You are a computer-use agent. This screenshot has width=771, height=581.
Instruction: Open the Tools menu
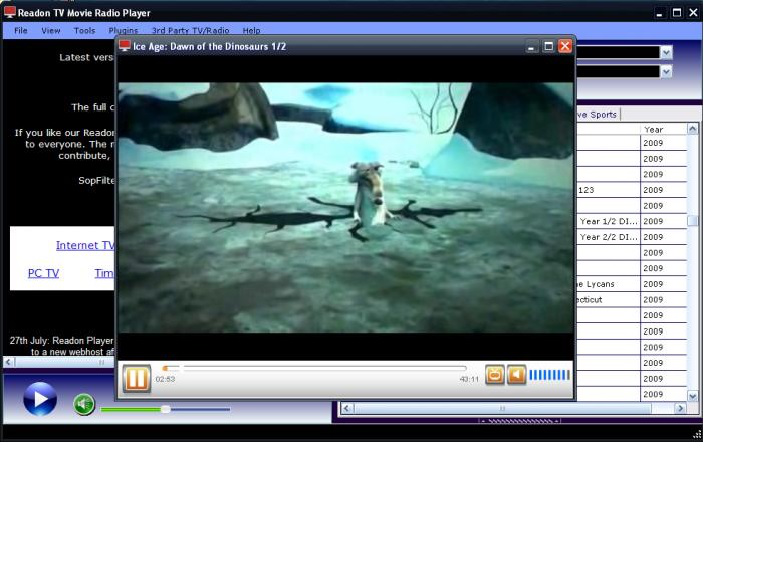[84, 31]
